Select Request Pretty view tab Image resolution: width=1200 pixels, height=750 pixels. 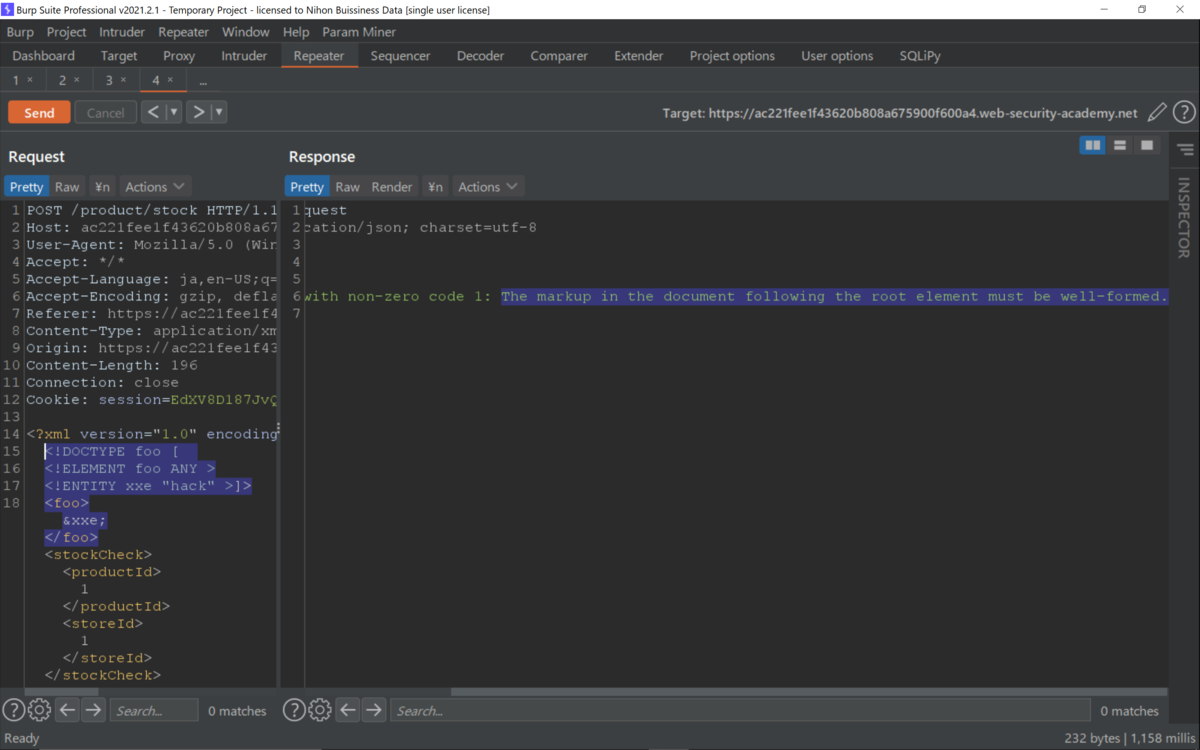[x=27, y=187]
